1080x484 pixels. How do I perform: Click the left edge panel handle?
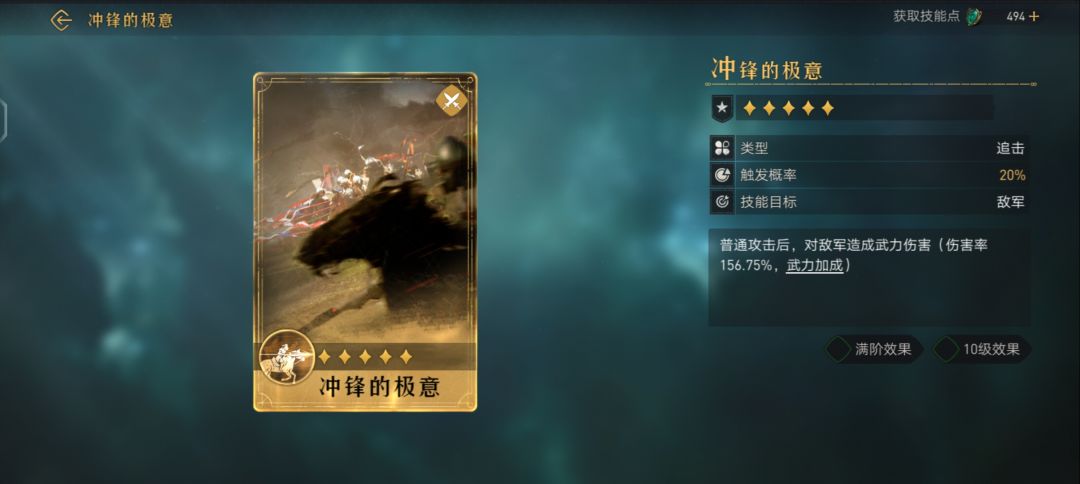pyautogui.click(x=3, y=121)
